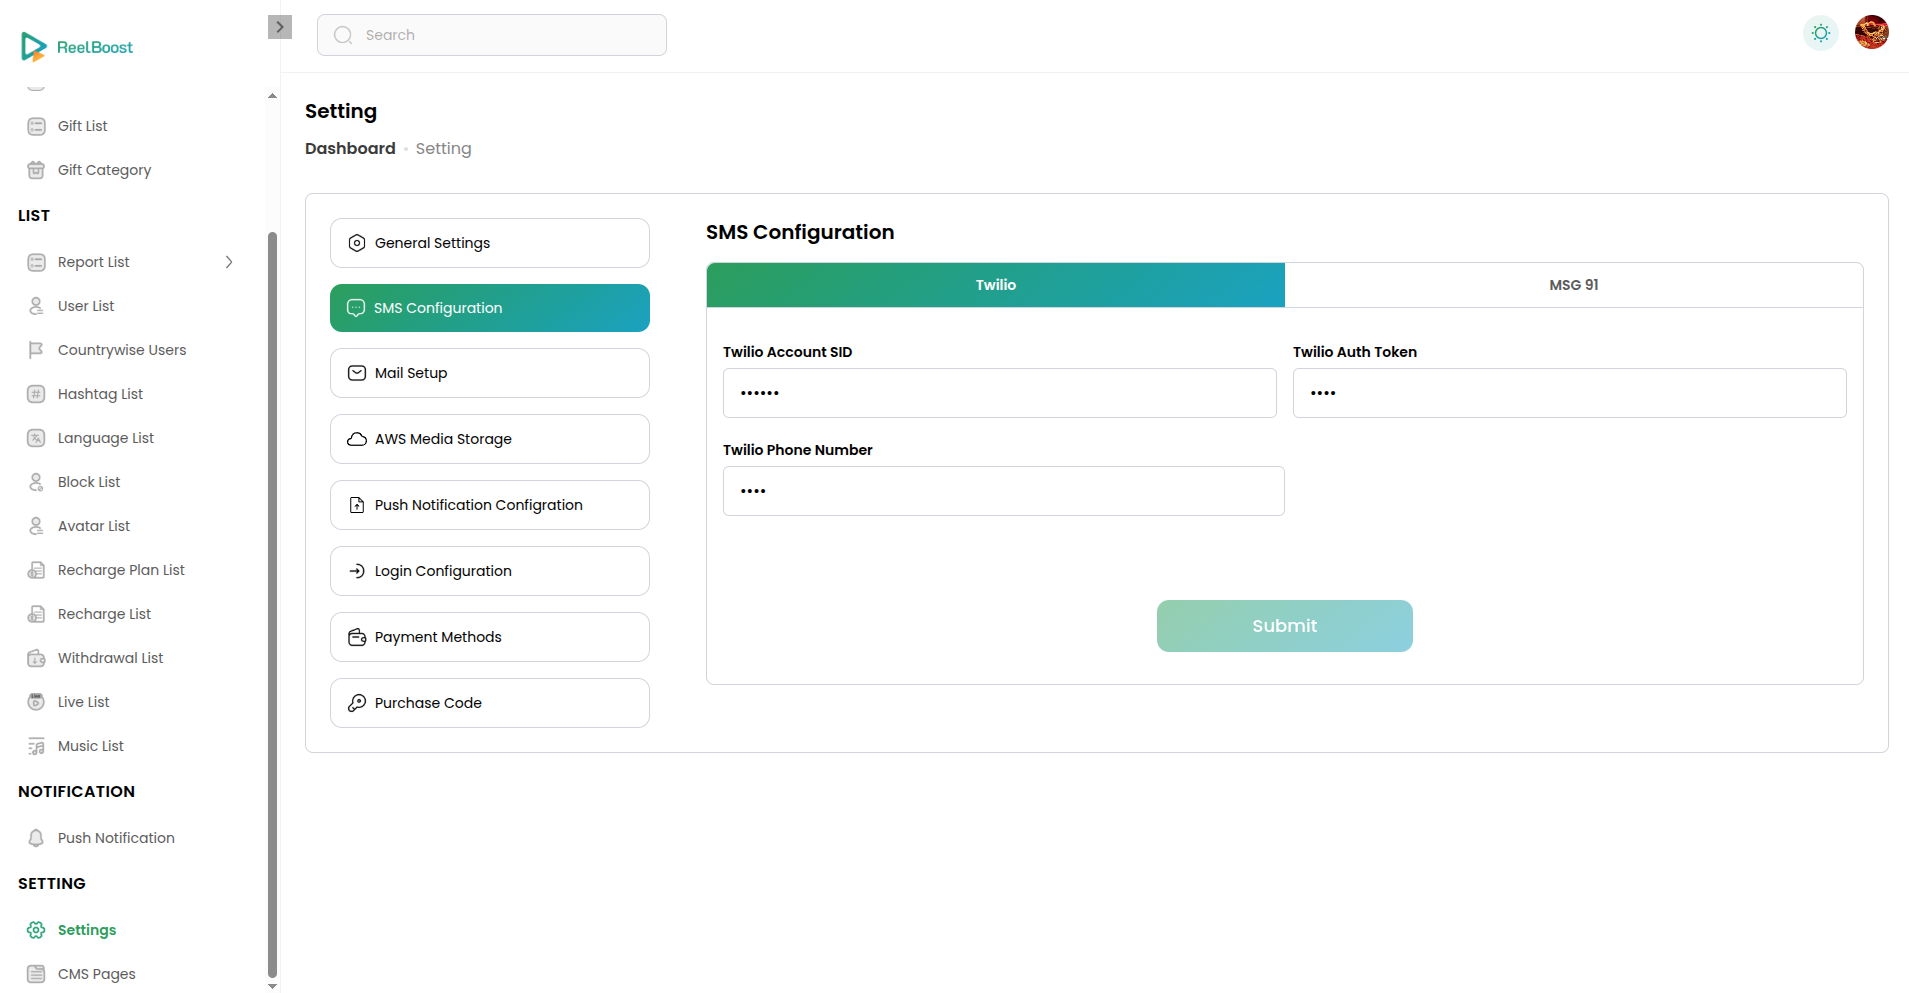The height and width of the screenshot is (993, 1909).
Task: Select SMS Configuration section
Action: point(490,308)
